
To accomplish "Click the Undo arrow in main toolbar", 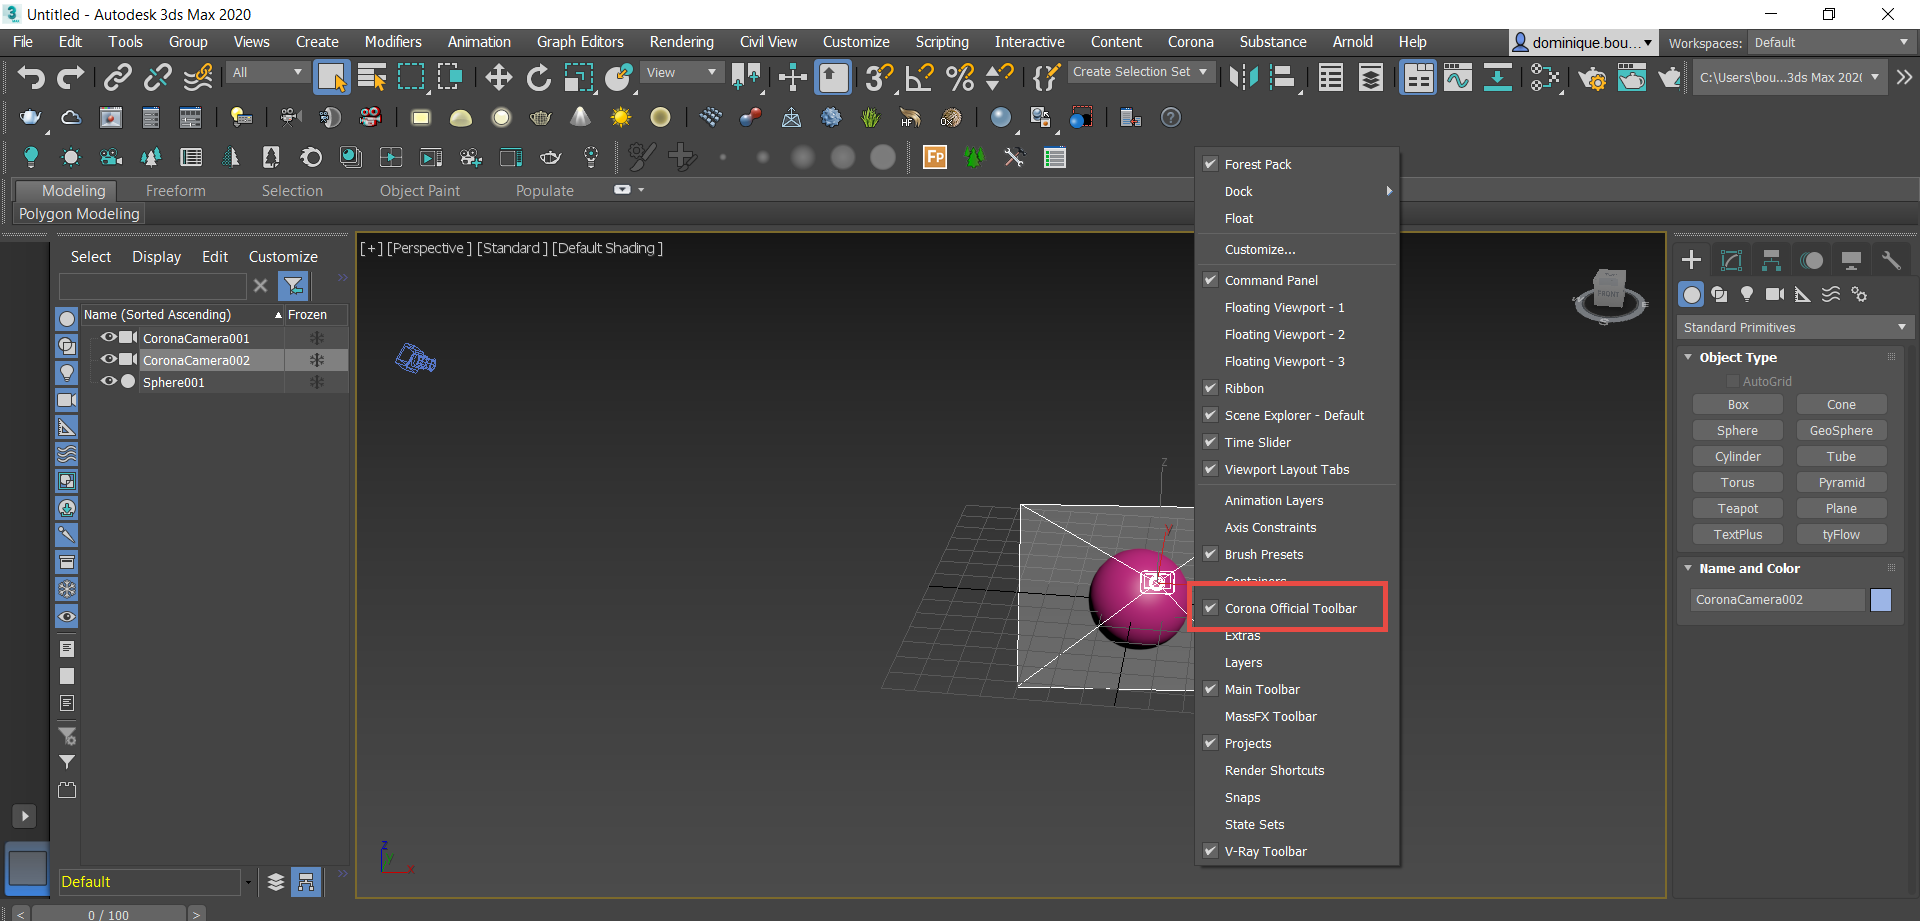I will click(31, 77).
